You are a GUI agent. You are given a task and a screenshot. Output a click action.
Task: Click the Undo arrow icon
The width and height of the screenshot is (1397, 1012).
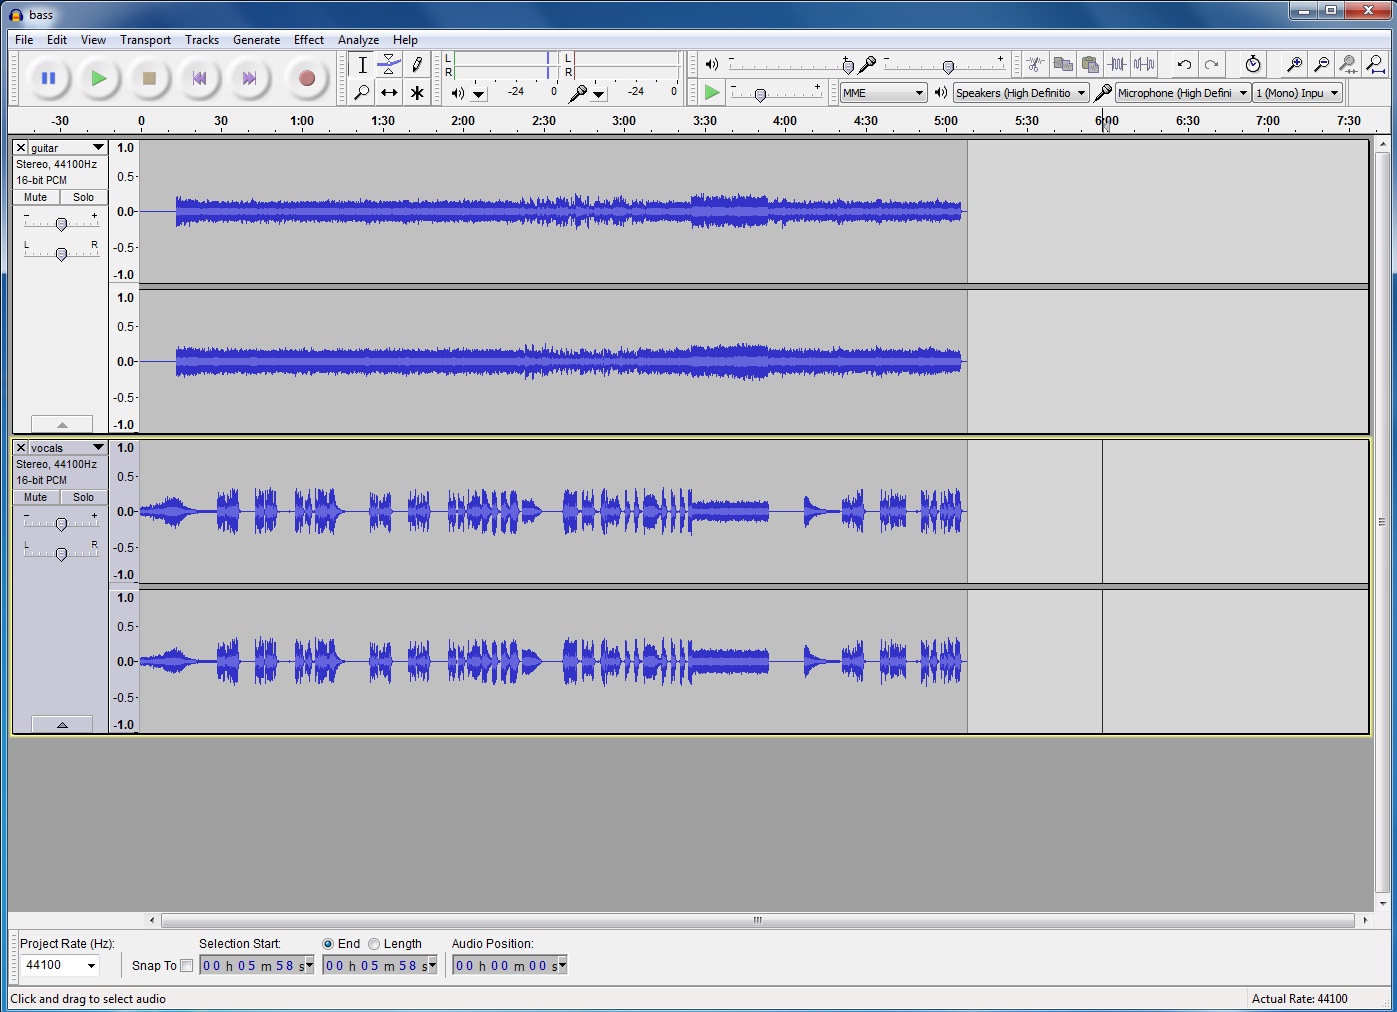point(1184,65)
